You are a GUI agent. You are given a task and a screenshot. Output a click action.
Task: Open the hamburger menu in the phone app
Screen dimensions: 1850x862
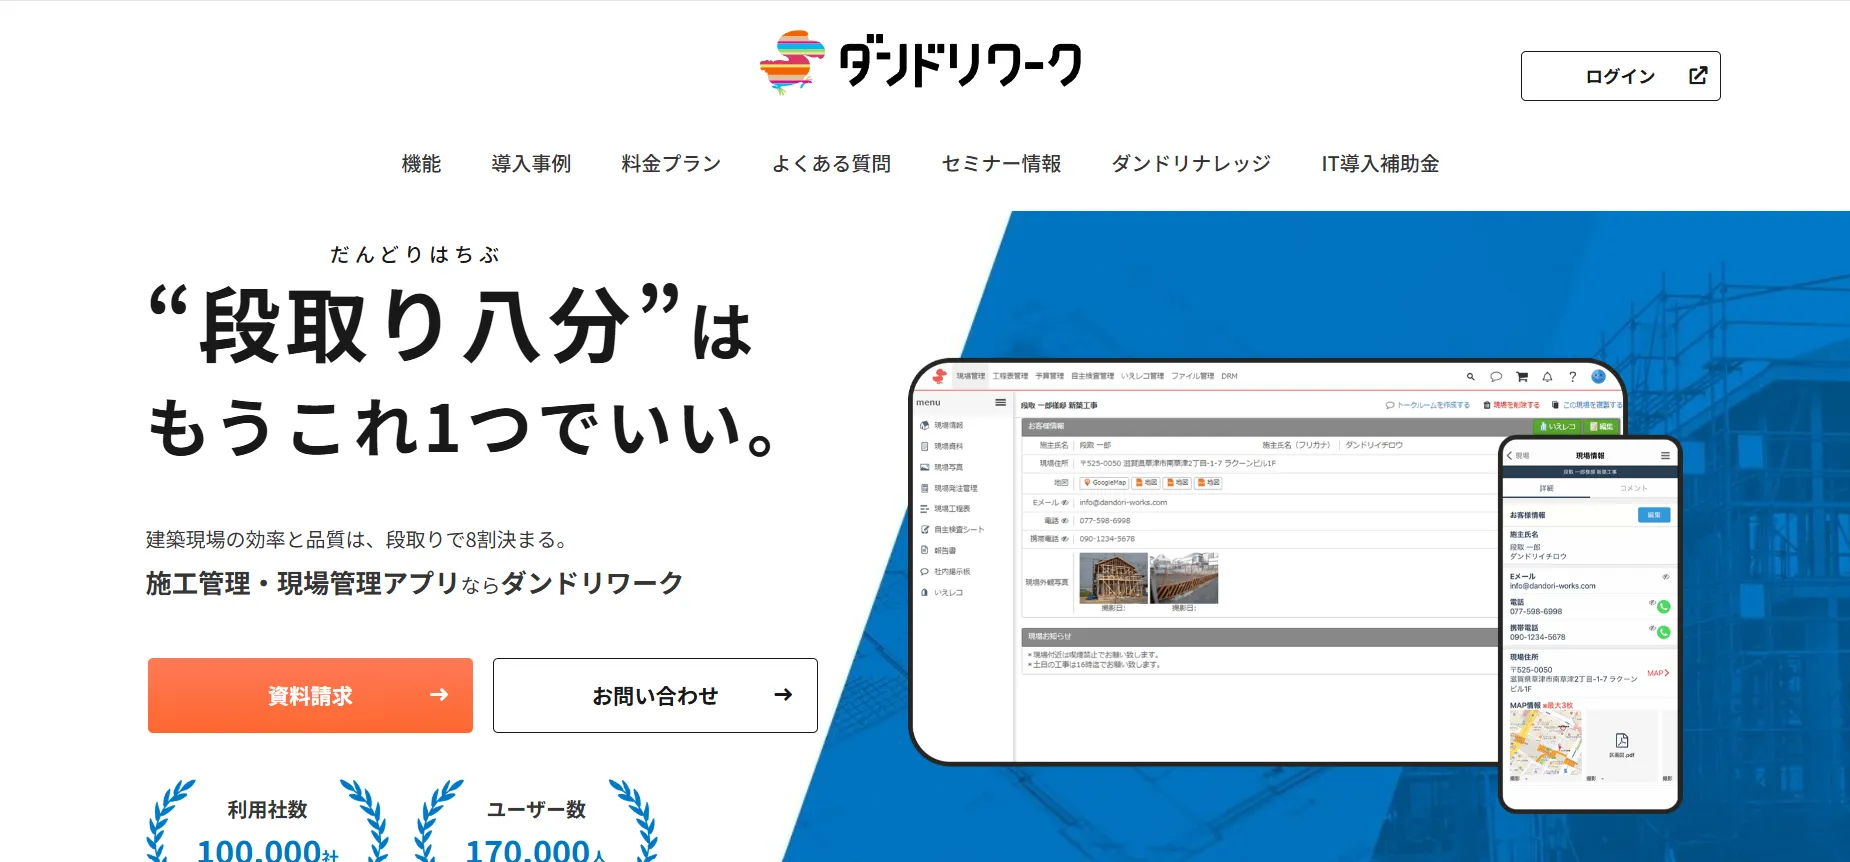[1665, 456]
